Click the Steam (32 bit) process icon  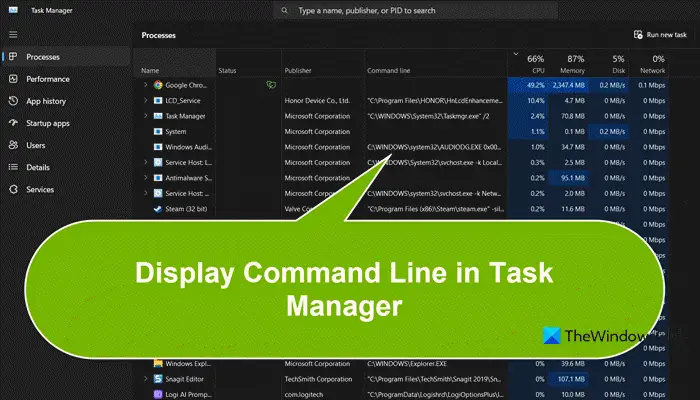point(158,208)
